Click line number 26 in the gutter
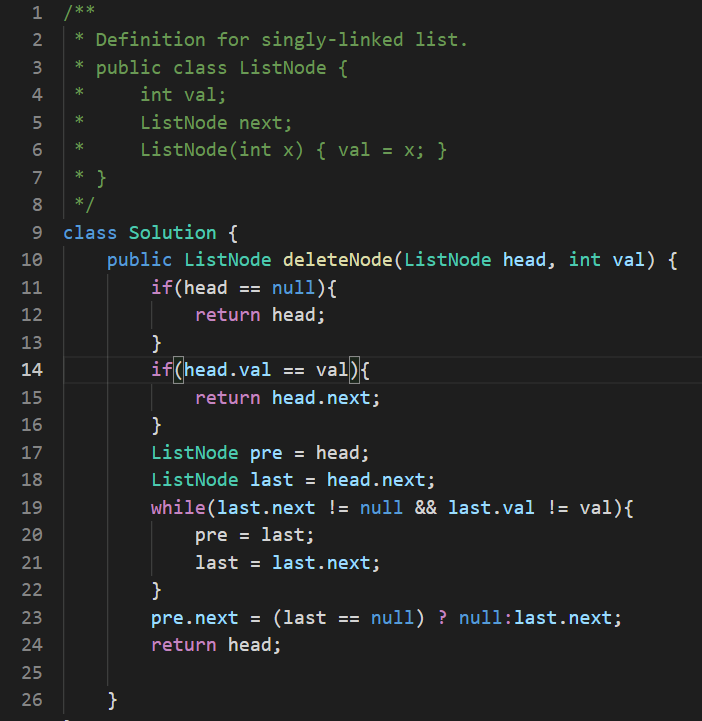Image resolution: width=702 pixels, height=721 pixels. 32,700
